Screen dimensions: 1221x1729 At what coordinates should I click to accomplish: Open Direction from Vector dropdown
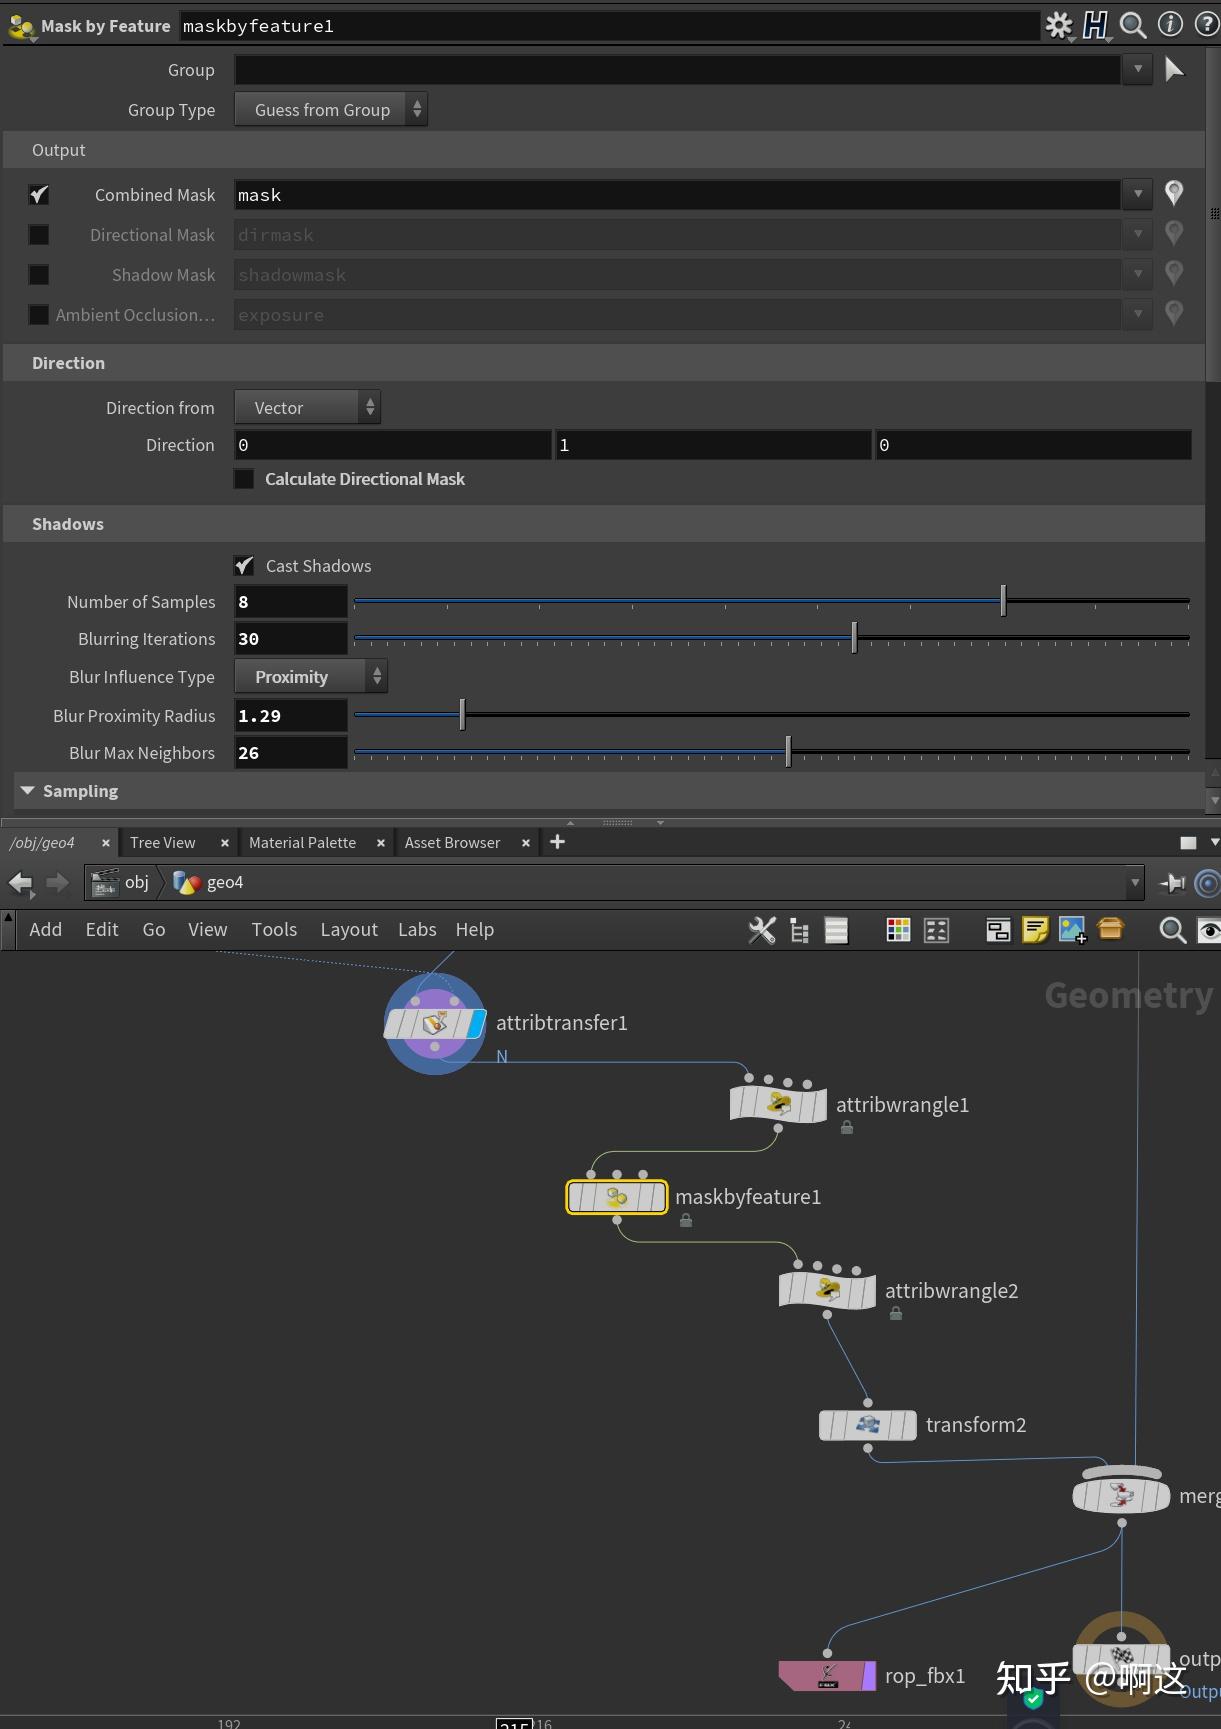308,408
